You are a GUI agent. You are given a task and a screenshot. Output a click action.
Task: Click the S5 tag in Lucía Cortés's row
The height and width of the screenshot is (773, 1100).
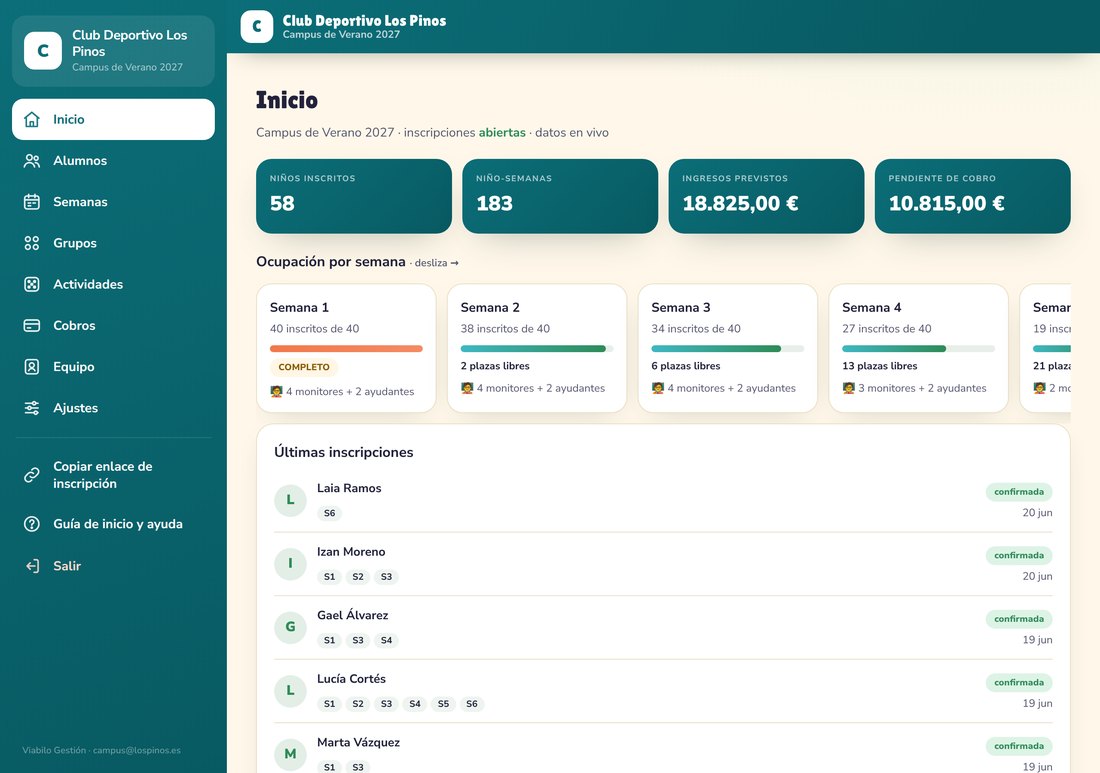coord(443,704)
